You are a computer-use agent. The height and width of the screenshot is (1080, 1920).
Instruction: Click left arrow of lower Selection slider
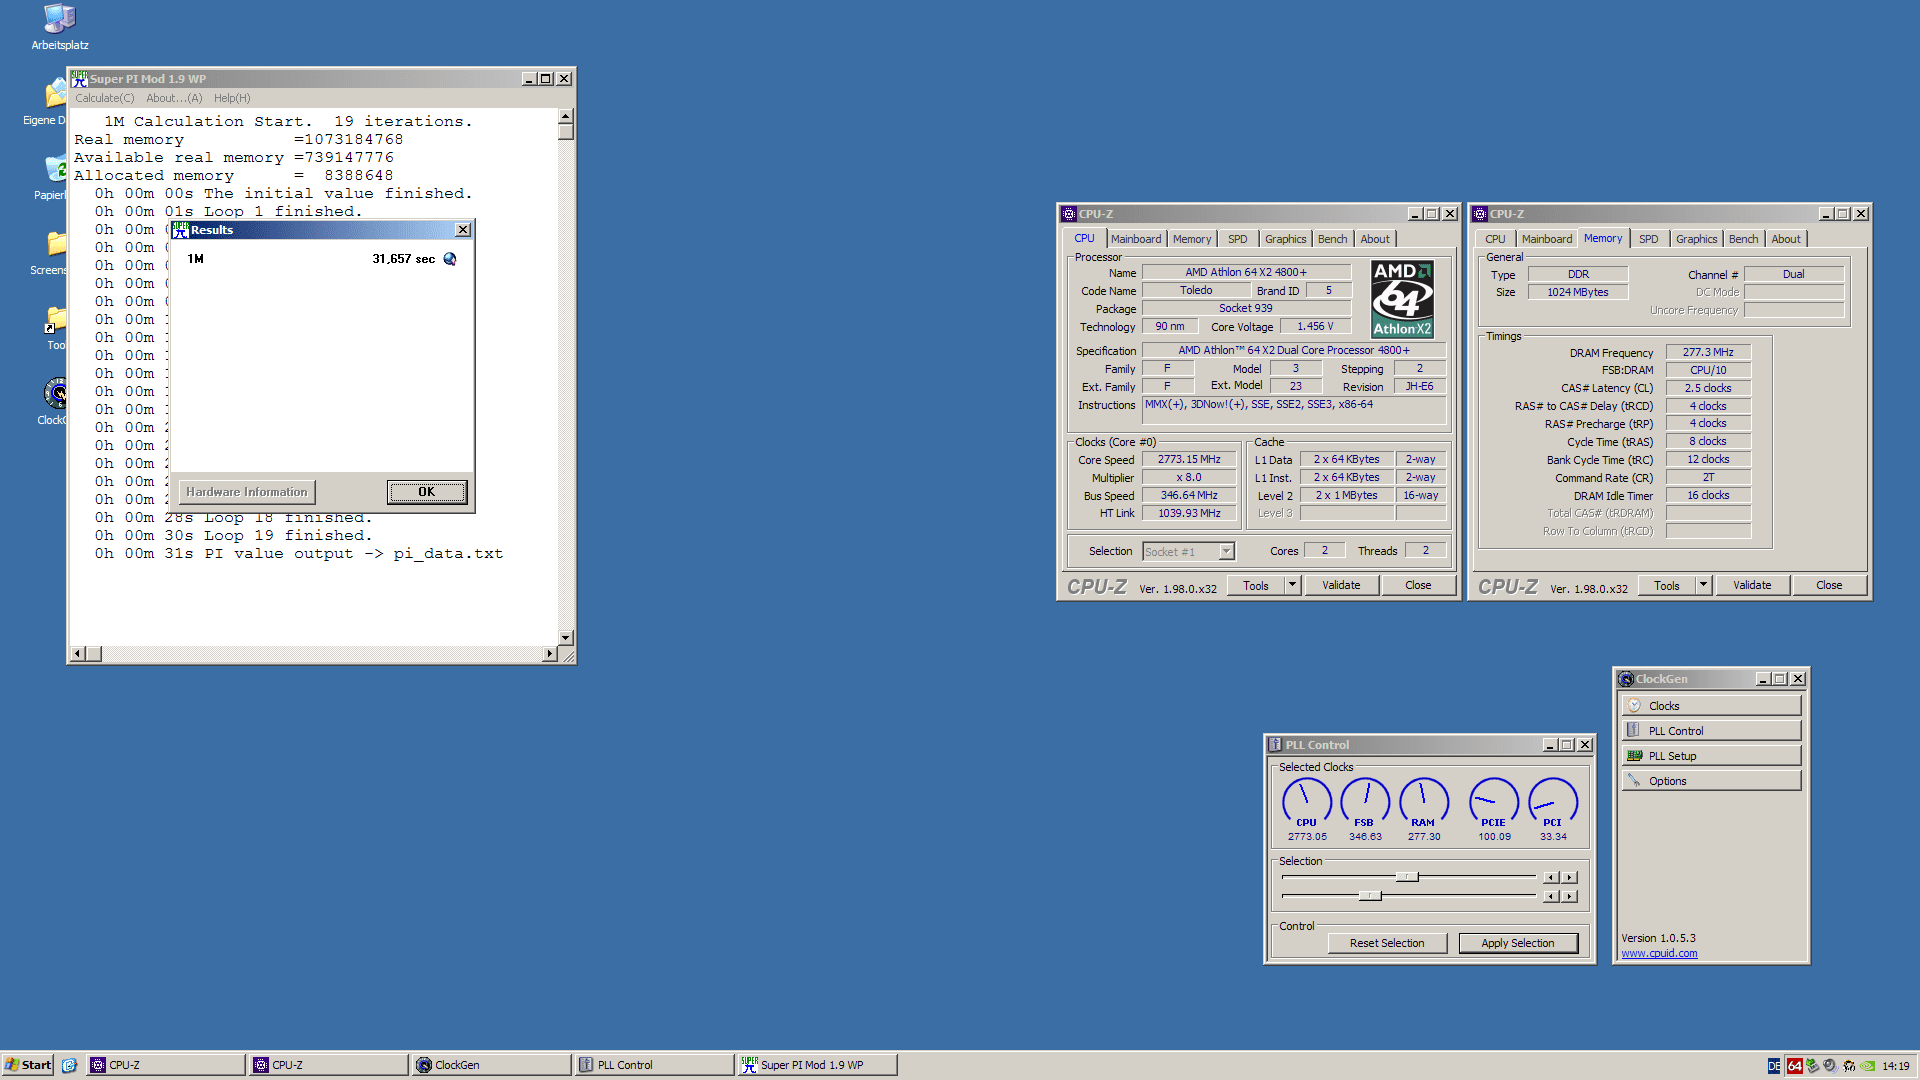(x=1551, y=896)
